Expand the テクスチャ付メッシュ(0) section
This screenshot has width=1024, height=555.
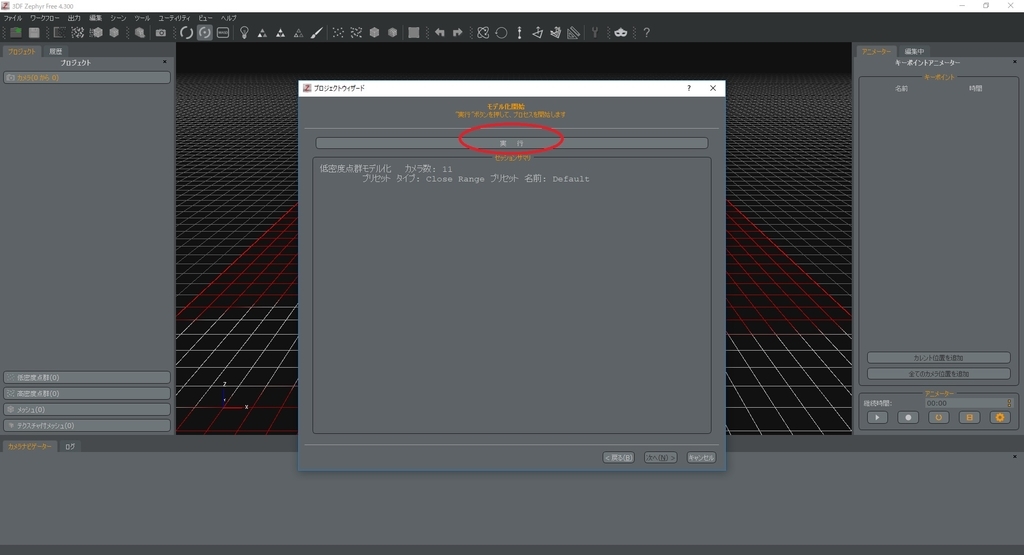pyautogui.click(x=87, y=426)
